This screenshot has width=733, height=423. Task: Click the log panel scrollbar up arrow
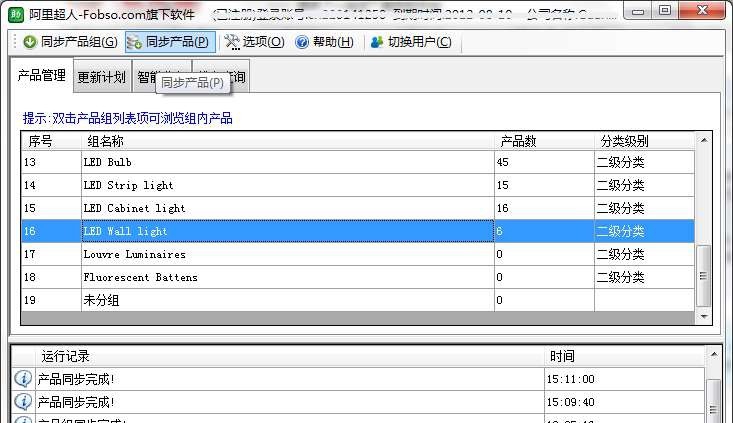click(713, 355)
